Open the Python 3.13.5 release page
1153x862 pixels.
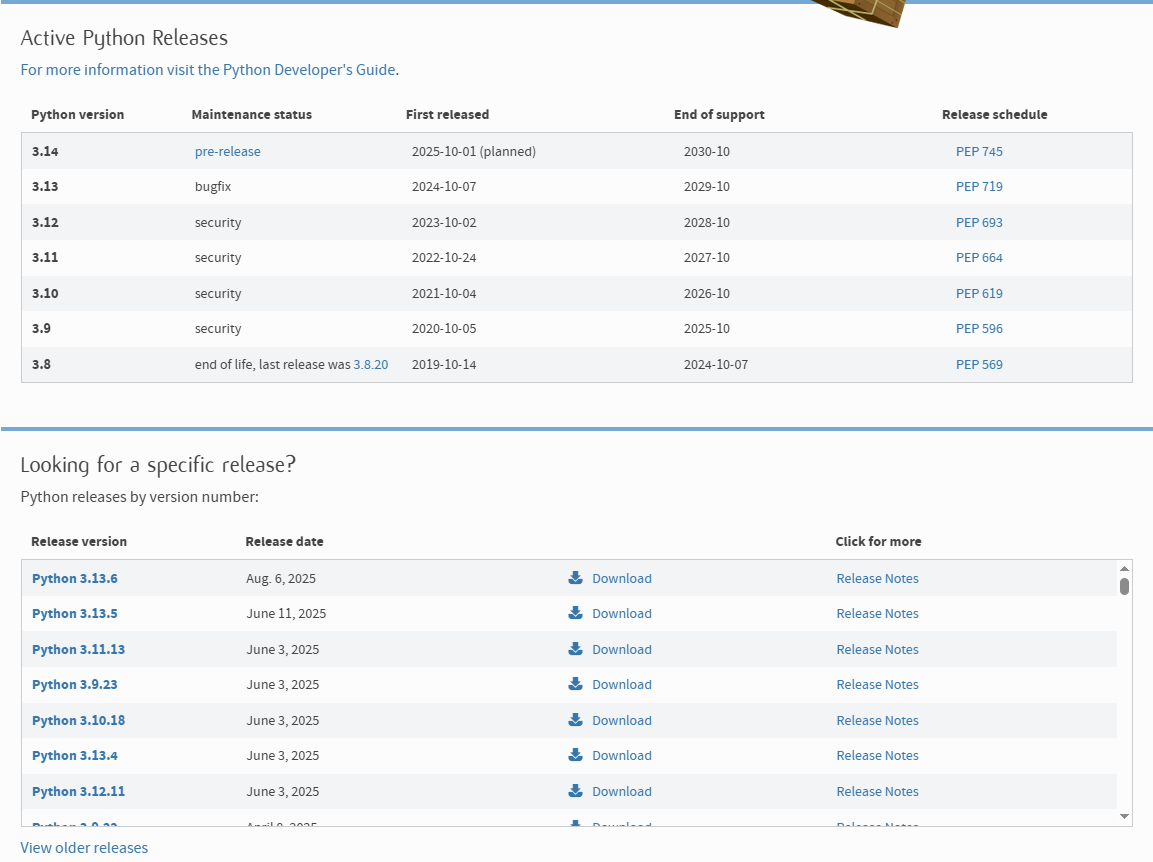(x=74, y=613)
